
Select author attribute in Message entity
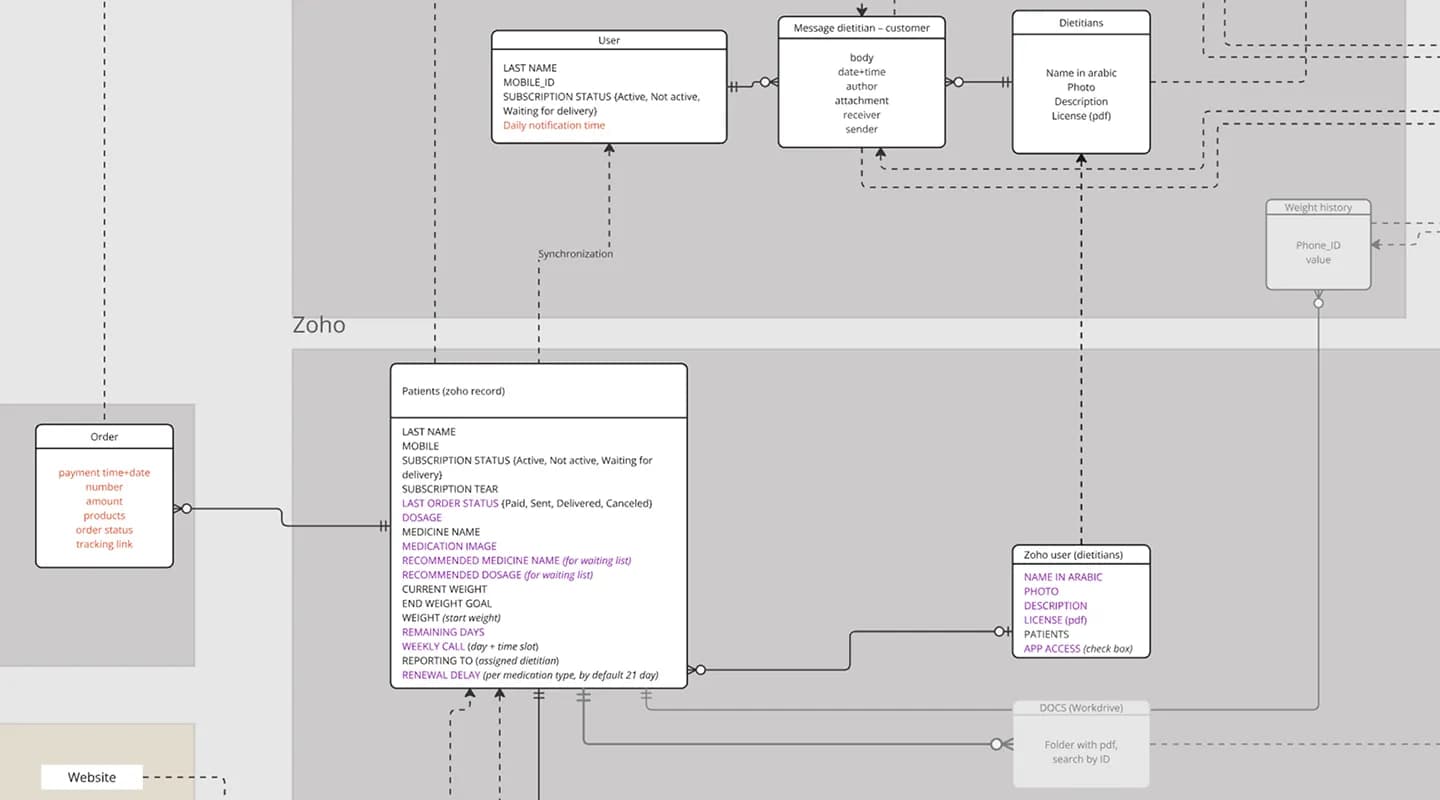[862, 86]
